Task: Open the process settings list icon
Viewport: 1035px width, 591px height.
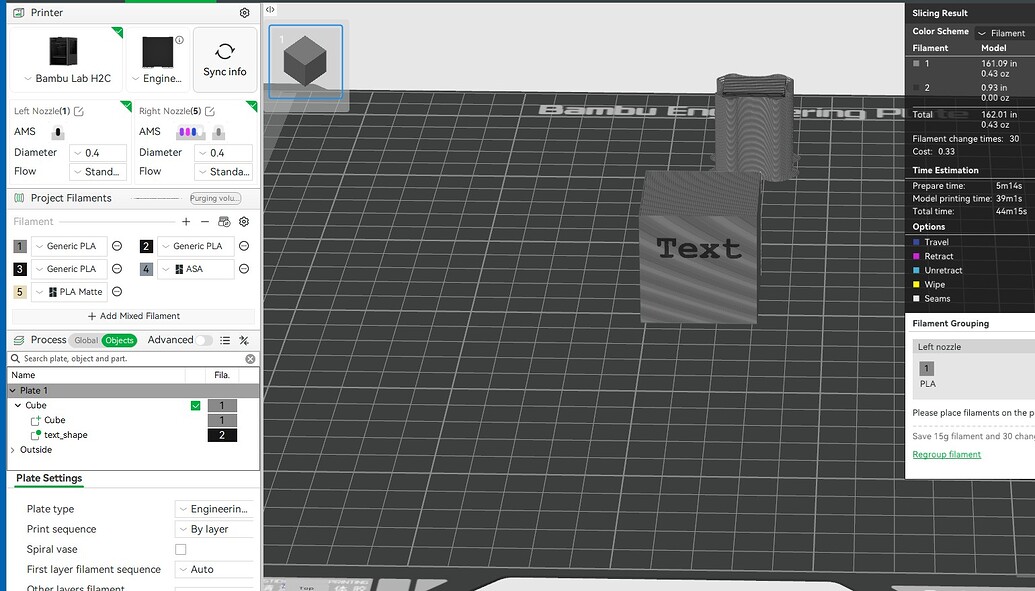Action: click(225, 340)
